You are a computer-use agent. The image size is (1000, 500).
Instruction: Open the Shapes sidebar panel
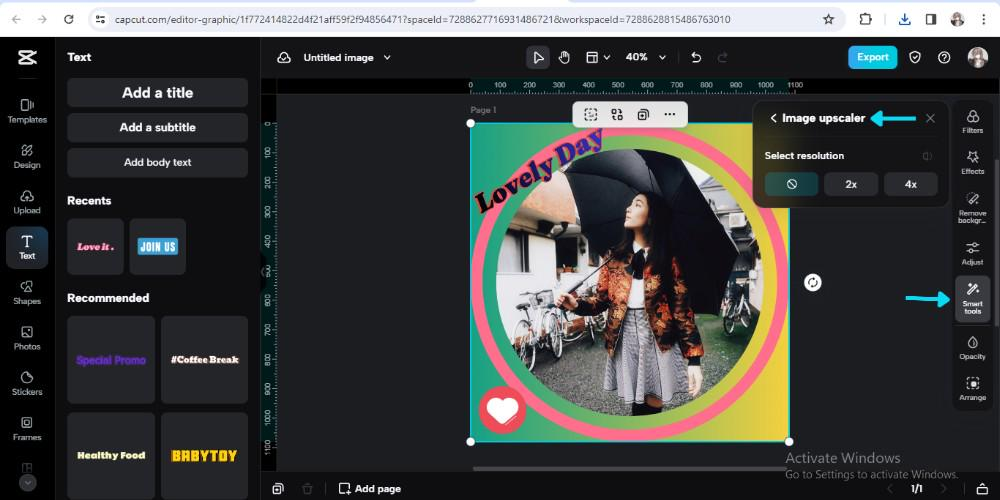(x=27, y=292)
